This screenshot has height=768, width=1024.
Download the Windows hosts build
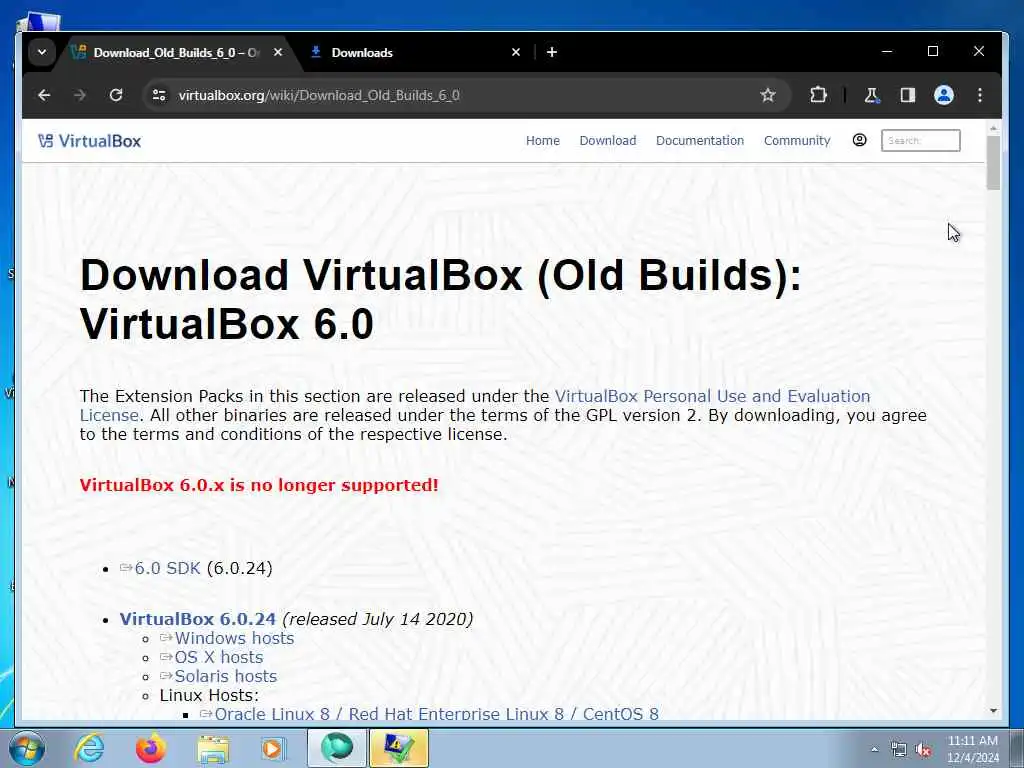point(234,638)
